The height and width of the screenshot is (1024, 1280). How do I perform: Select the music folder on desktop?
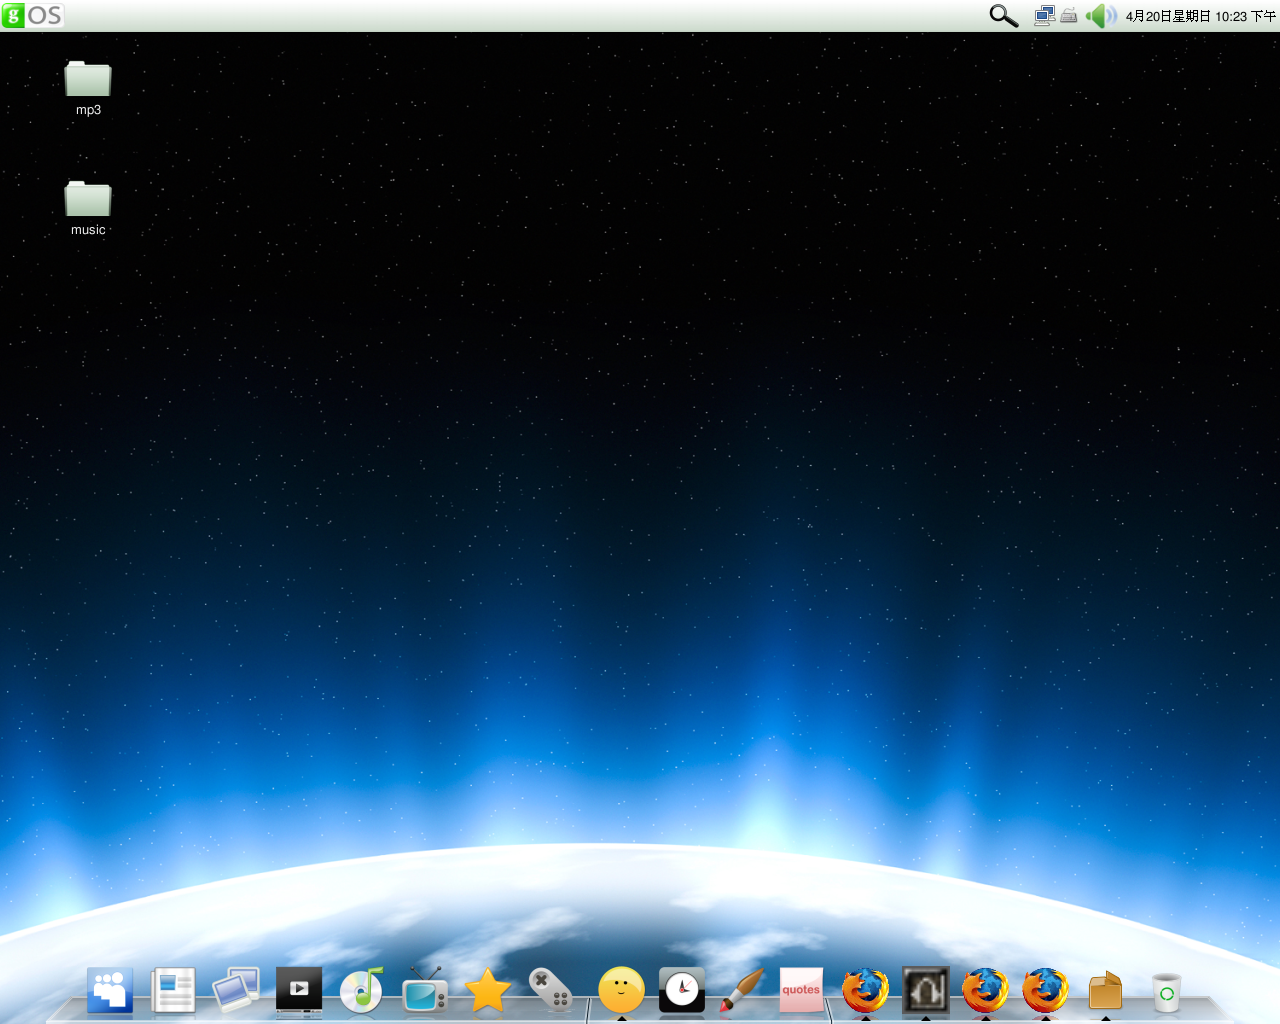point(88,208)
